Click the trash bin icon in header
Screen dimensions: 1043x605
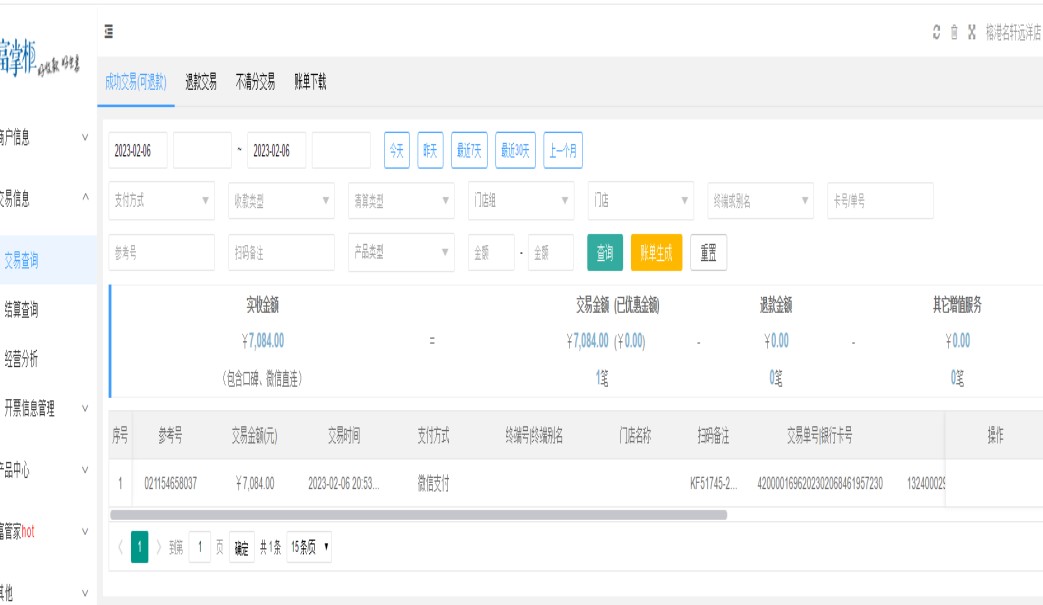(954, 32)
